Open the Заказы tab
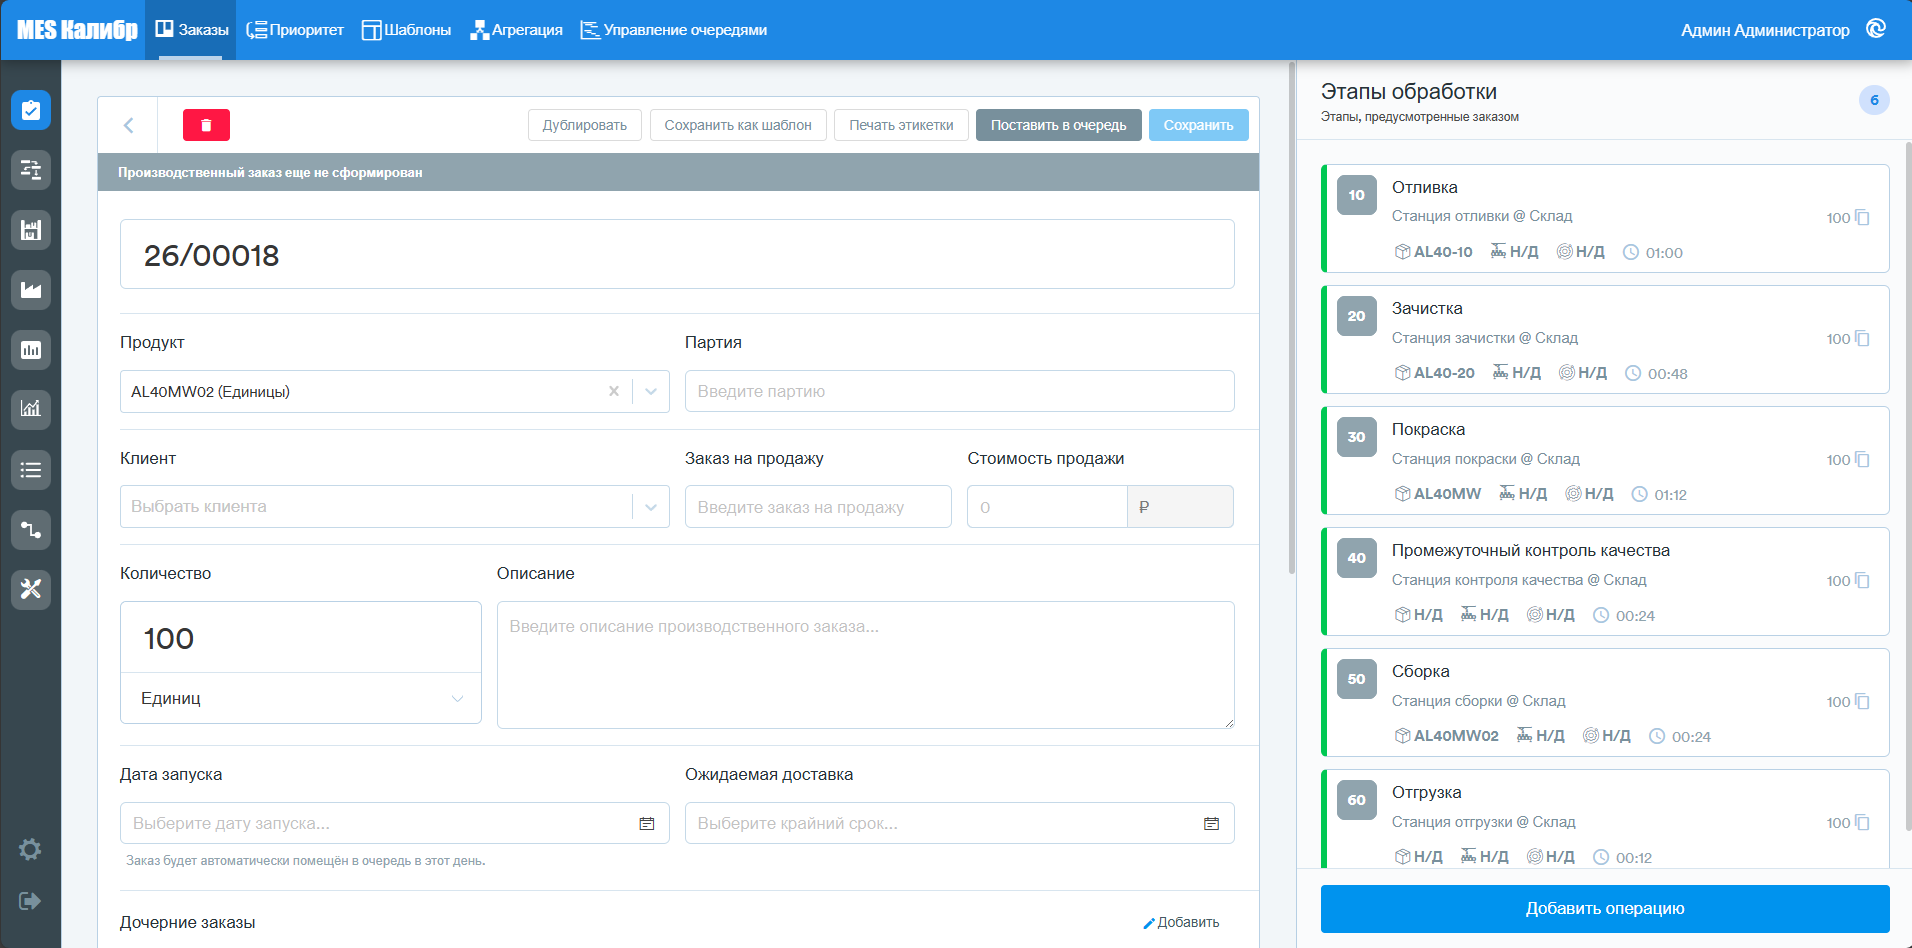1912x948 pixels. pos(191,30)
